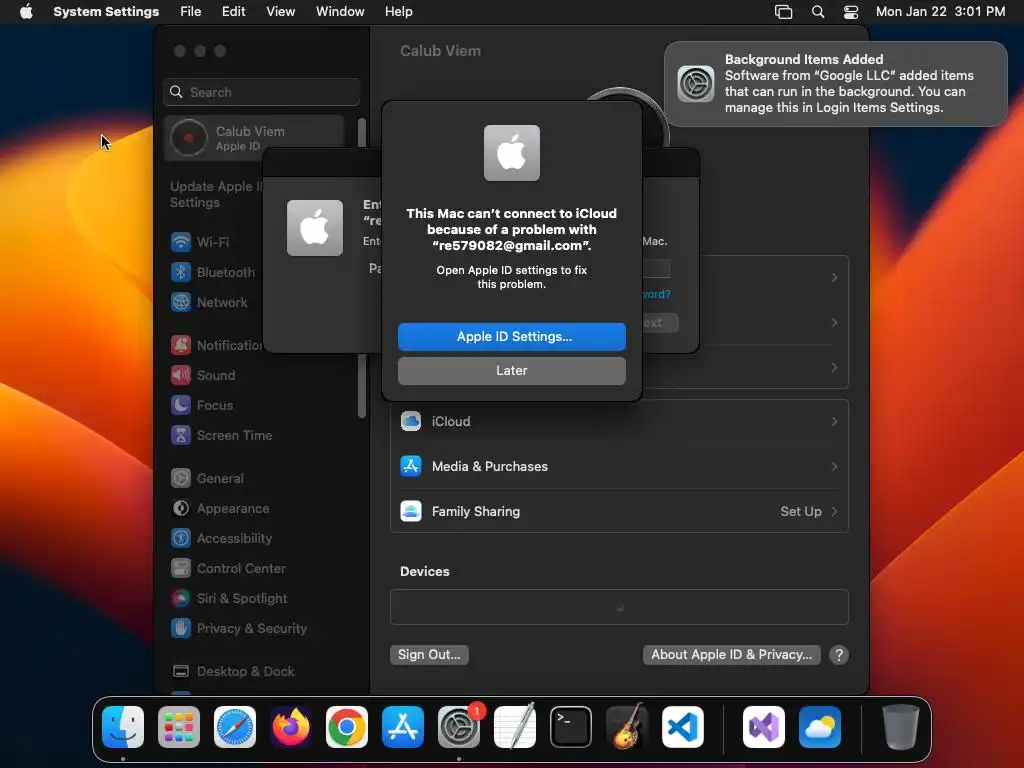Select General icon in sidebar
The height and width of the screenshot is (768, 1024).
point(181,479)
